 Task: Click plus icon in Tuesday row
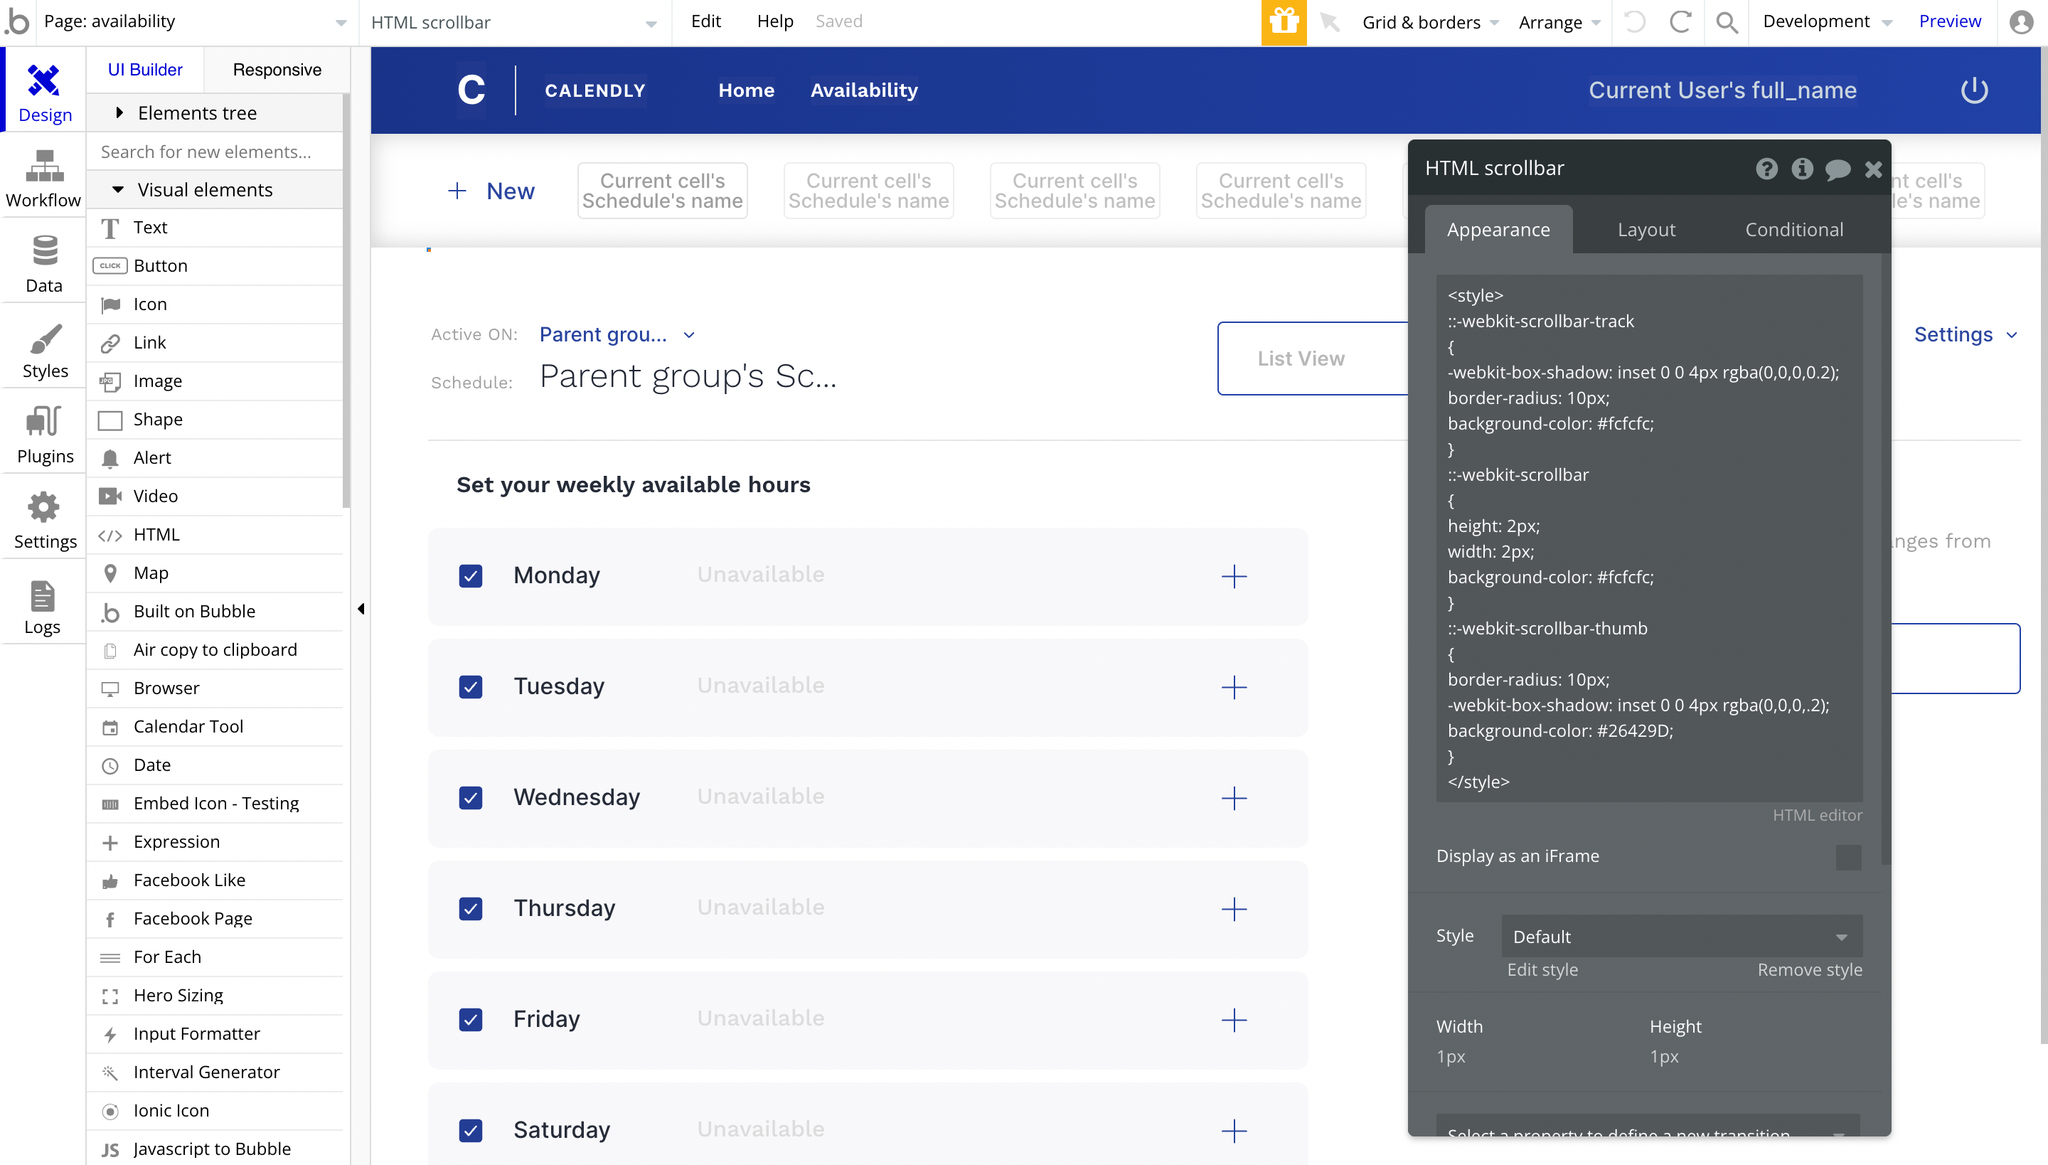(1234, 687)
